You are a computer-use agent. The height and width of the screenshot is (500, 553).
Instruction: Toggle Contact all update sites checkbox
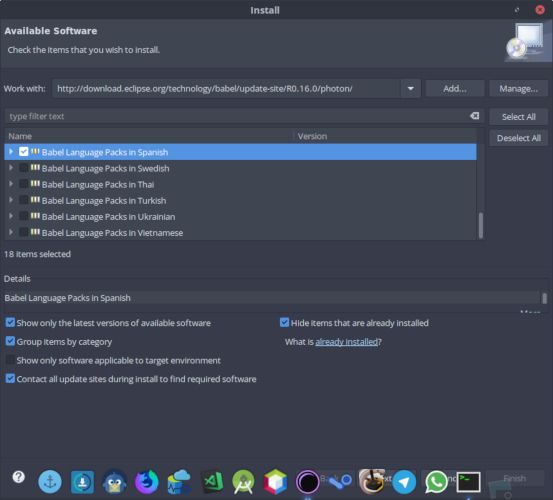(x=10, y=379)
